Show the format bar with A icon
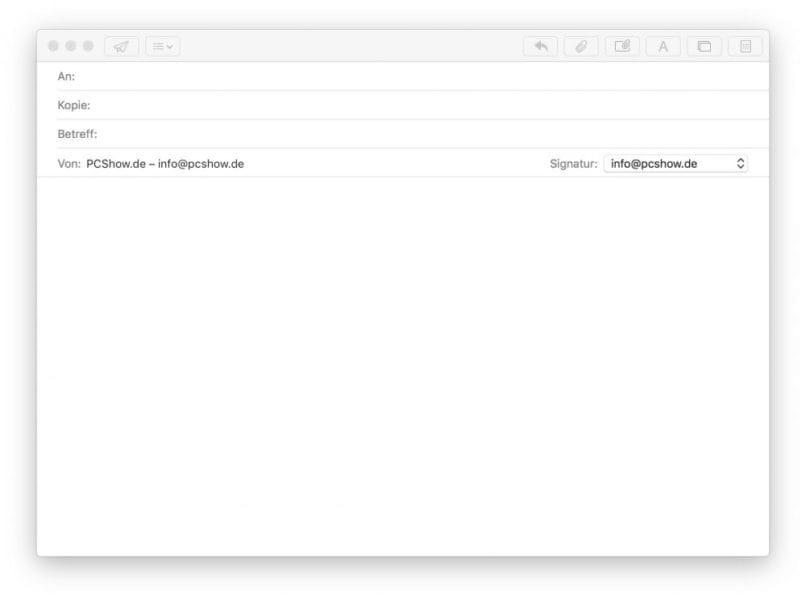The width and height of the screenshot is (806, 600). [x=663, y=47]
